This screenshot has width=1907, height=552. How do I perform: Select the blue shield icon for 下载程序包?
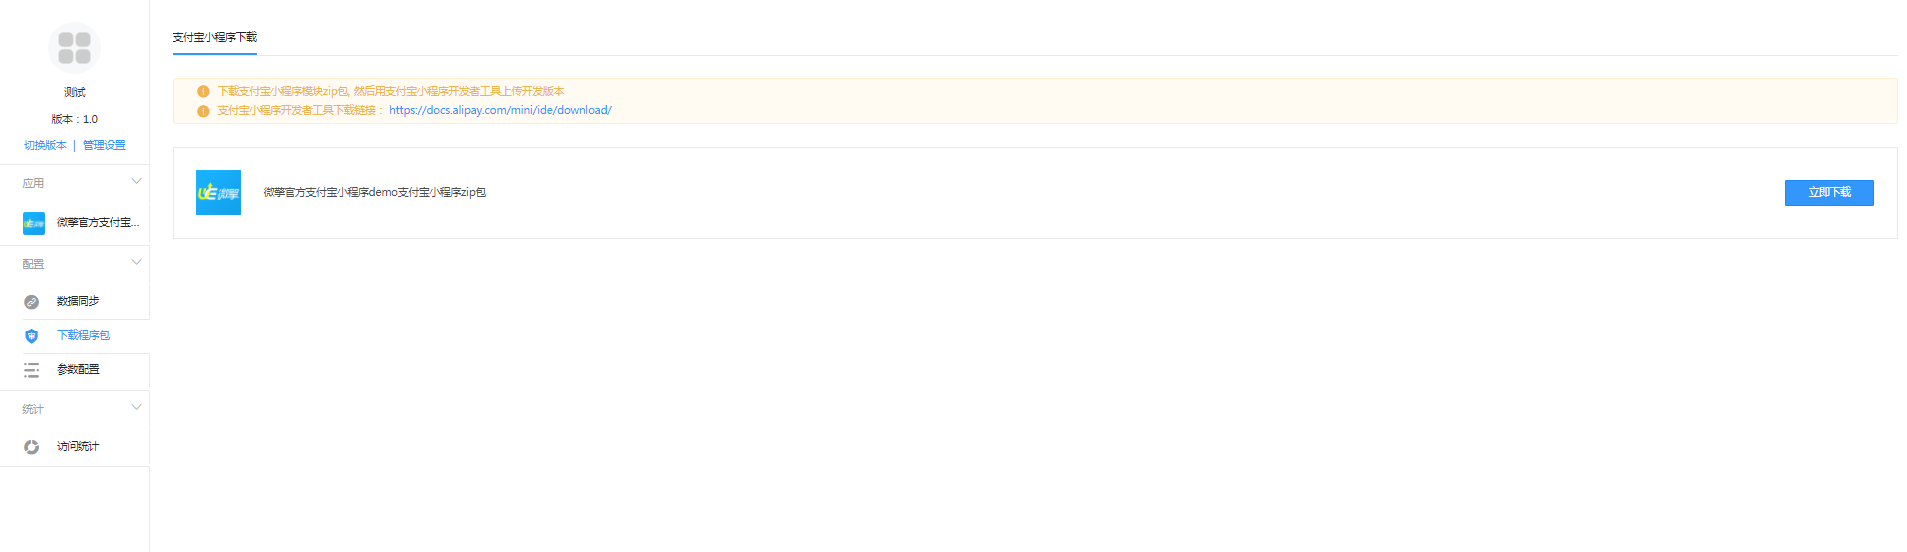pos(31,336)
